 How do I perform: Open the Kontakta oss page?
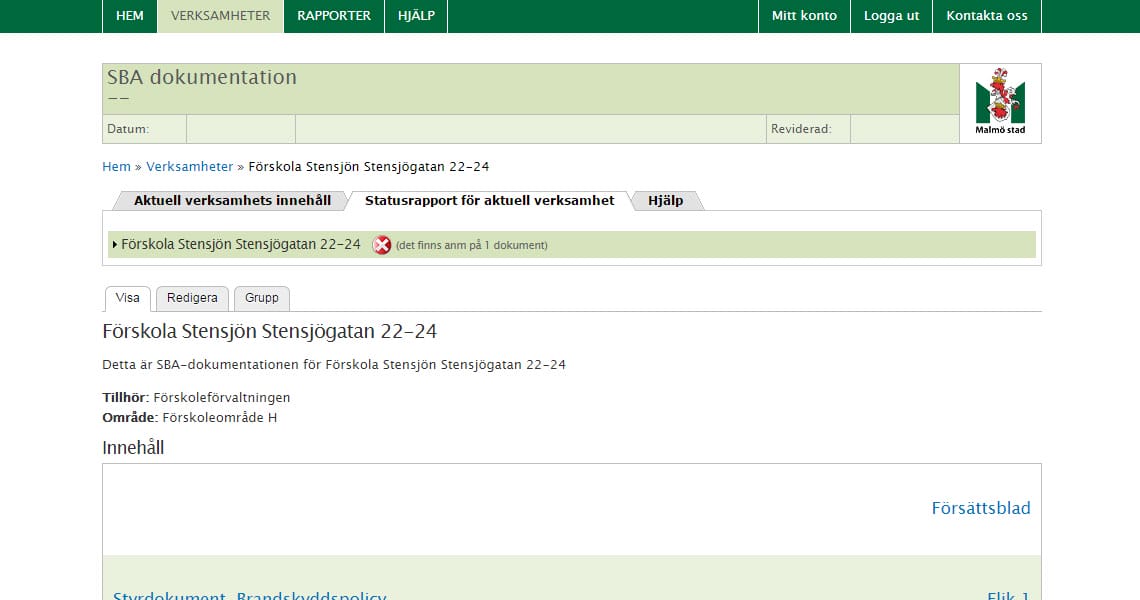click(x=986, y=16)
